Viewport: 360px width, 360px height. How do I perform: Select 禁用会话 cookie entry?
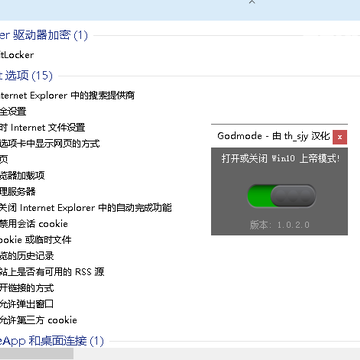34,224
